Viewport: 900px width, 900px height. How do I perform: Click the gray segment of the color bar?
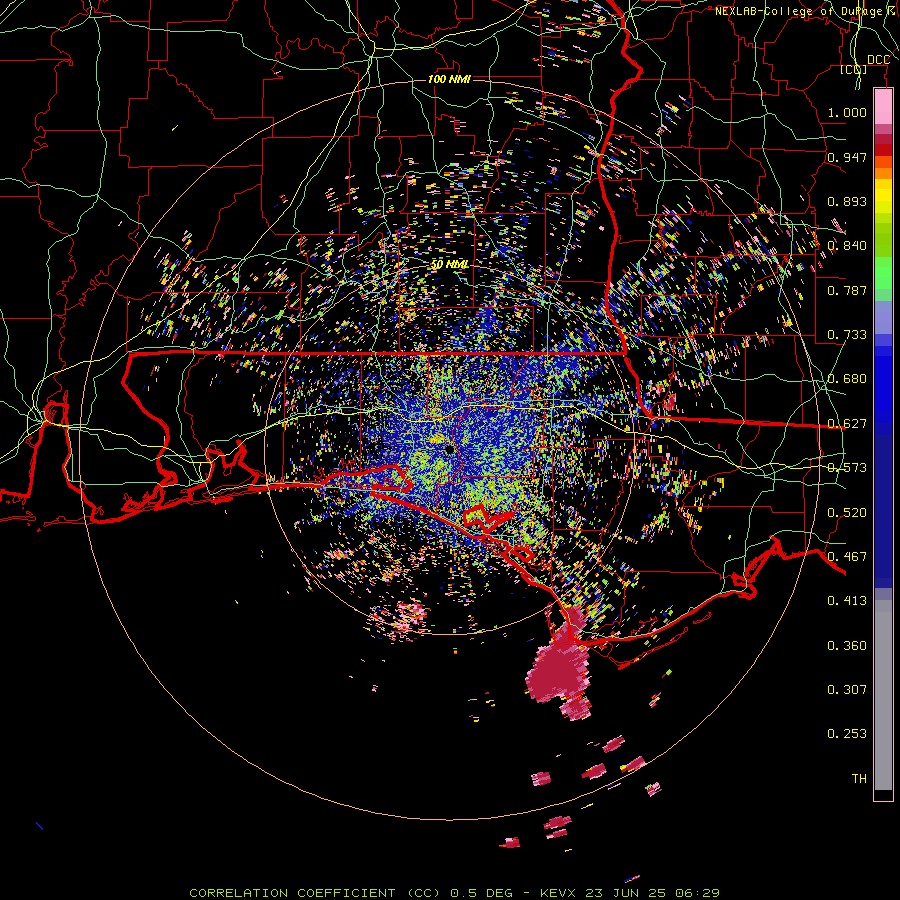click(x=883, y=700)
